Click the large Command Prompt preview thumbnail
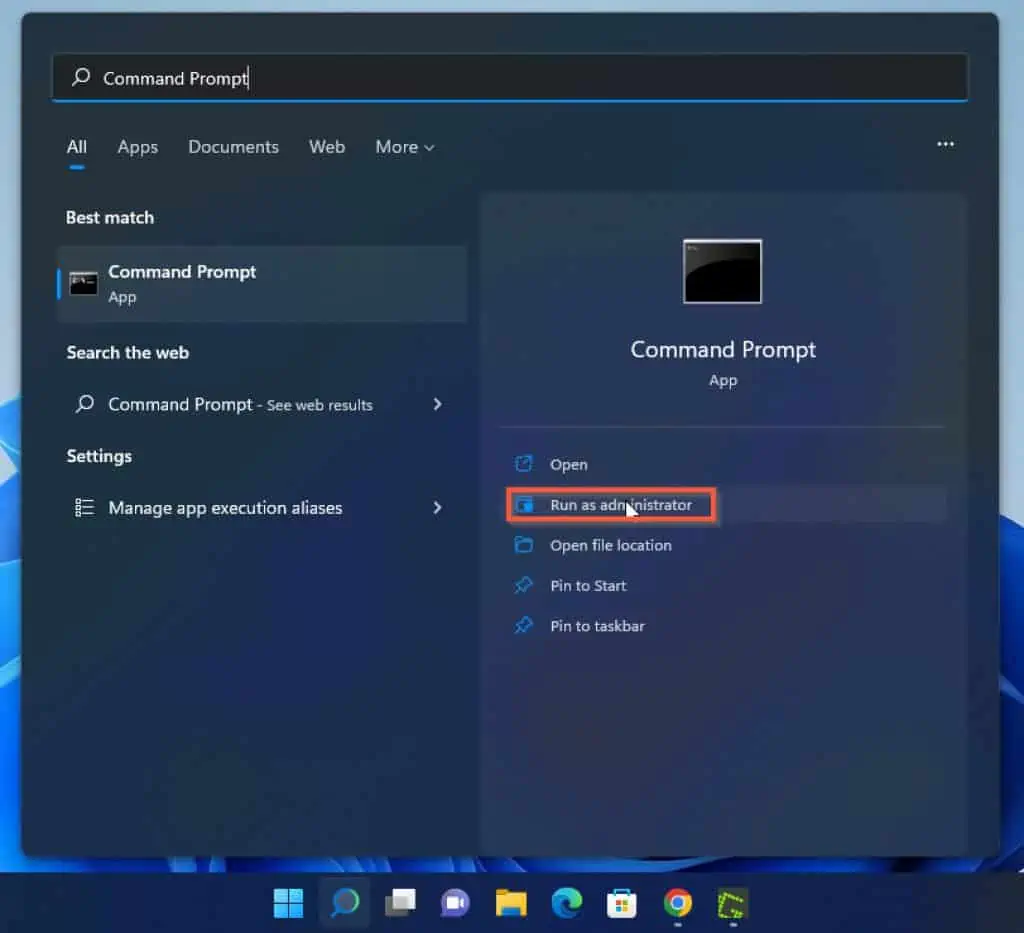The image size is (1024, 933). [722, 272]
